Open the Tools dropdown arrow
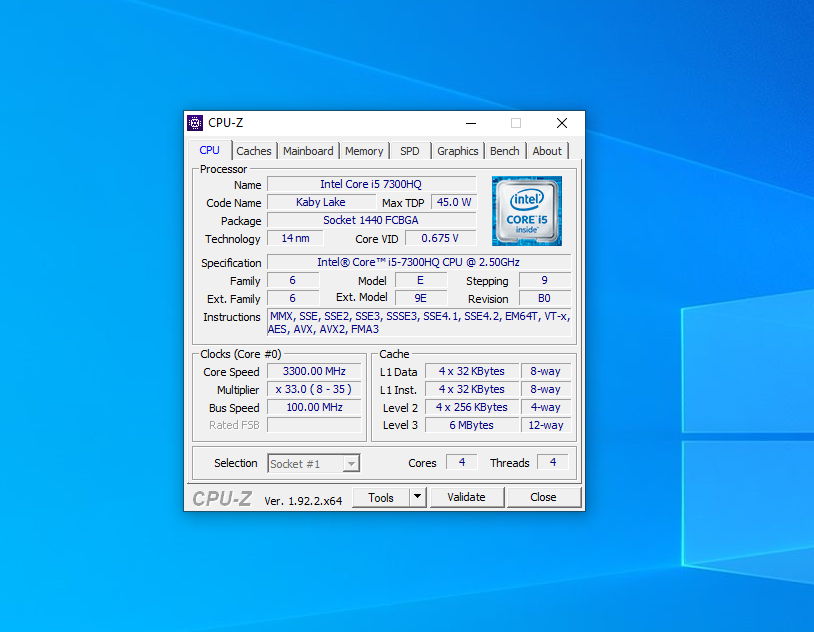 point(417,497)
